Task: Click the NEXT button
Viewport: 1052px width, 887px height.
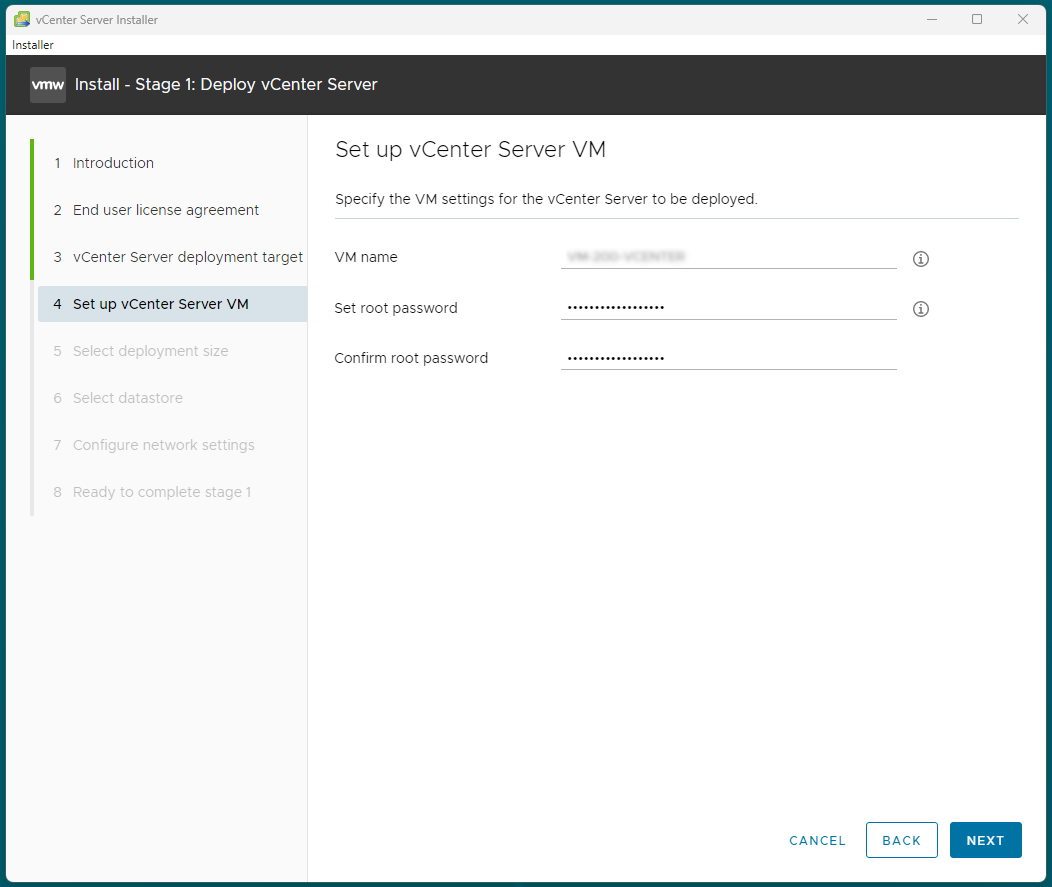Action: [986, 840]
